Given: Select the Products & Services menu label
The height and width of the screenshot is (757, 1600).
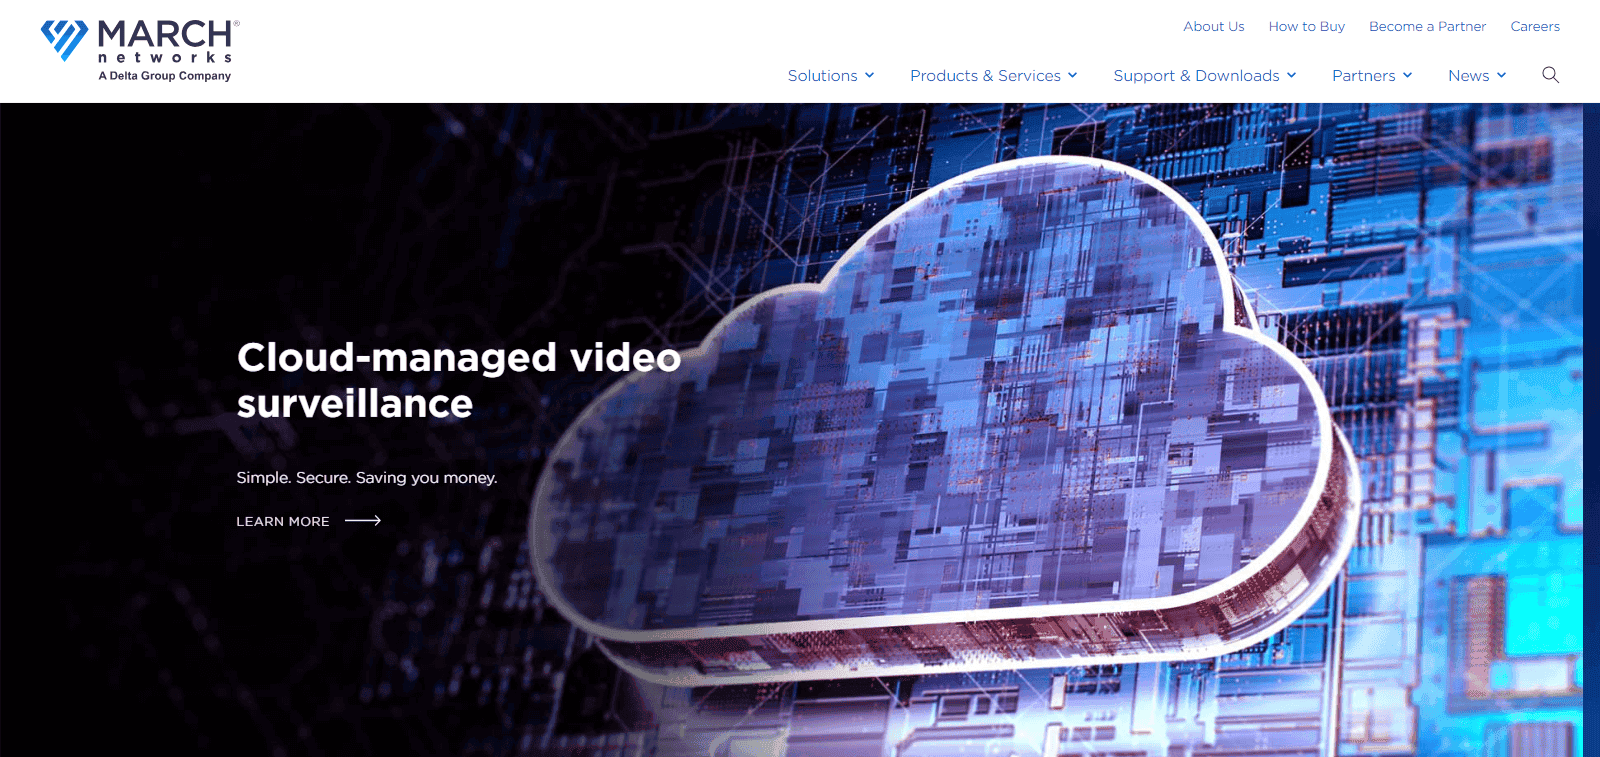Looking at the screenshot, I should [985, 76].
